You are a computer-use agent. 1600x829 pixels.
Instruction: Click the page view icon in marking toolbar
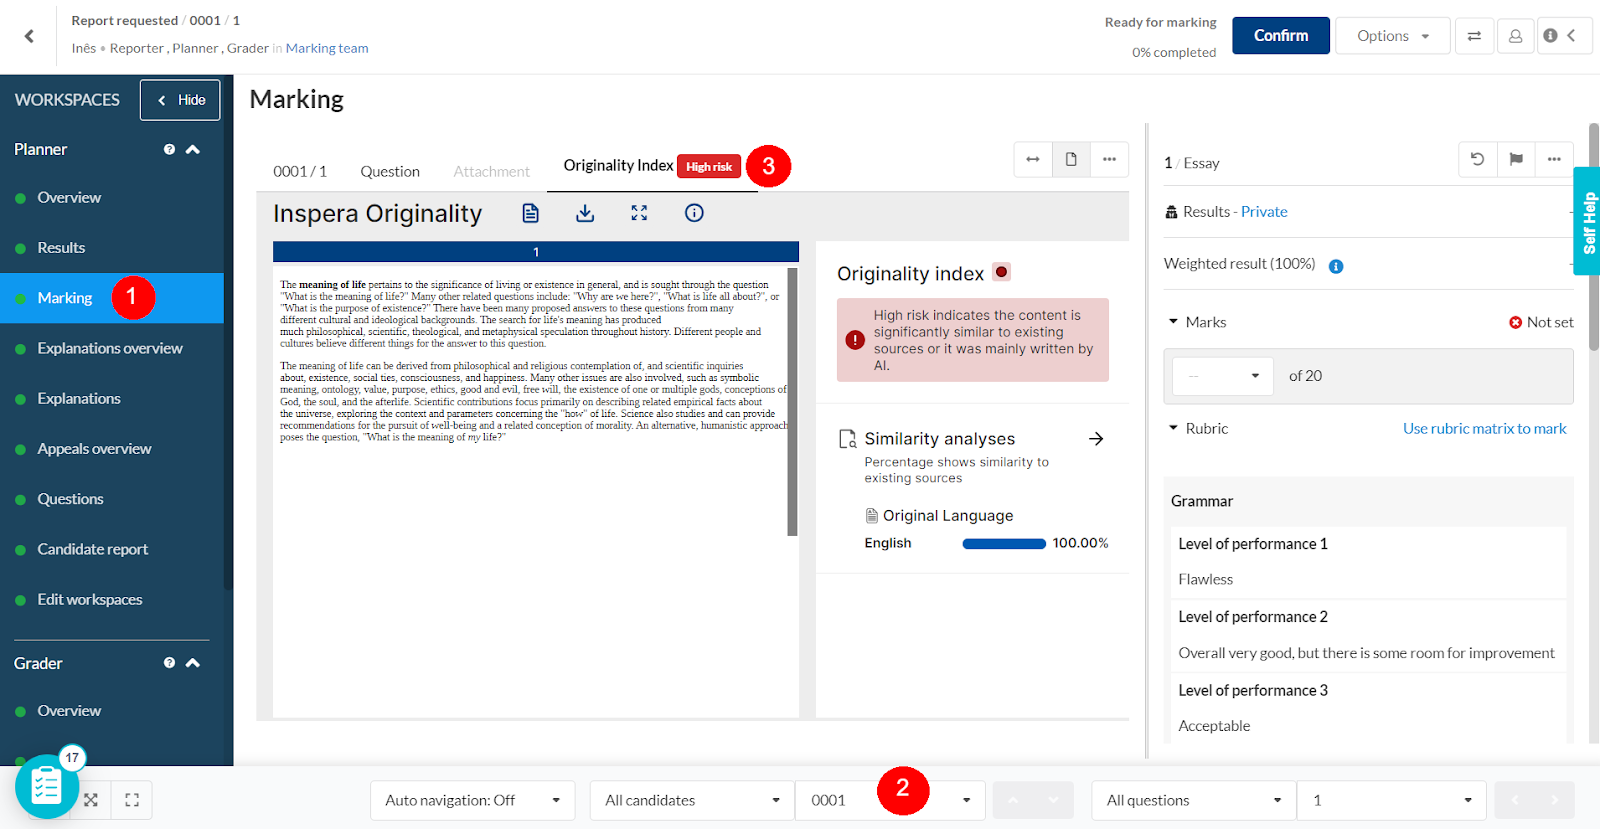click(x=1071, y=159)
